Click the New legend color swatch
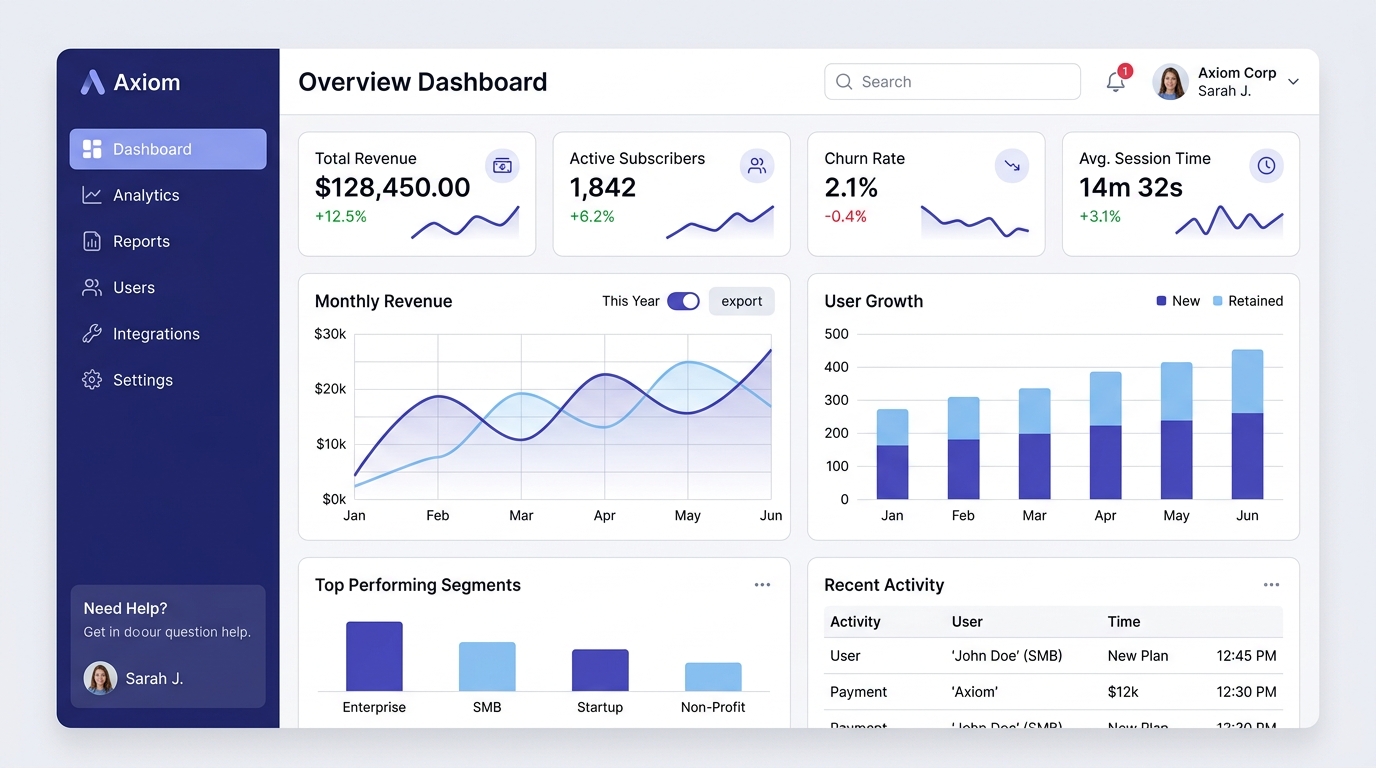This screenshot has width=1376, height=768. [1162, 301]
